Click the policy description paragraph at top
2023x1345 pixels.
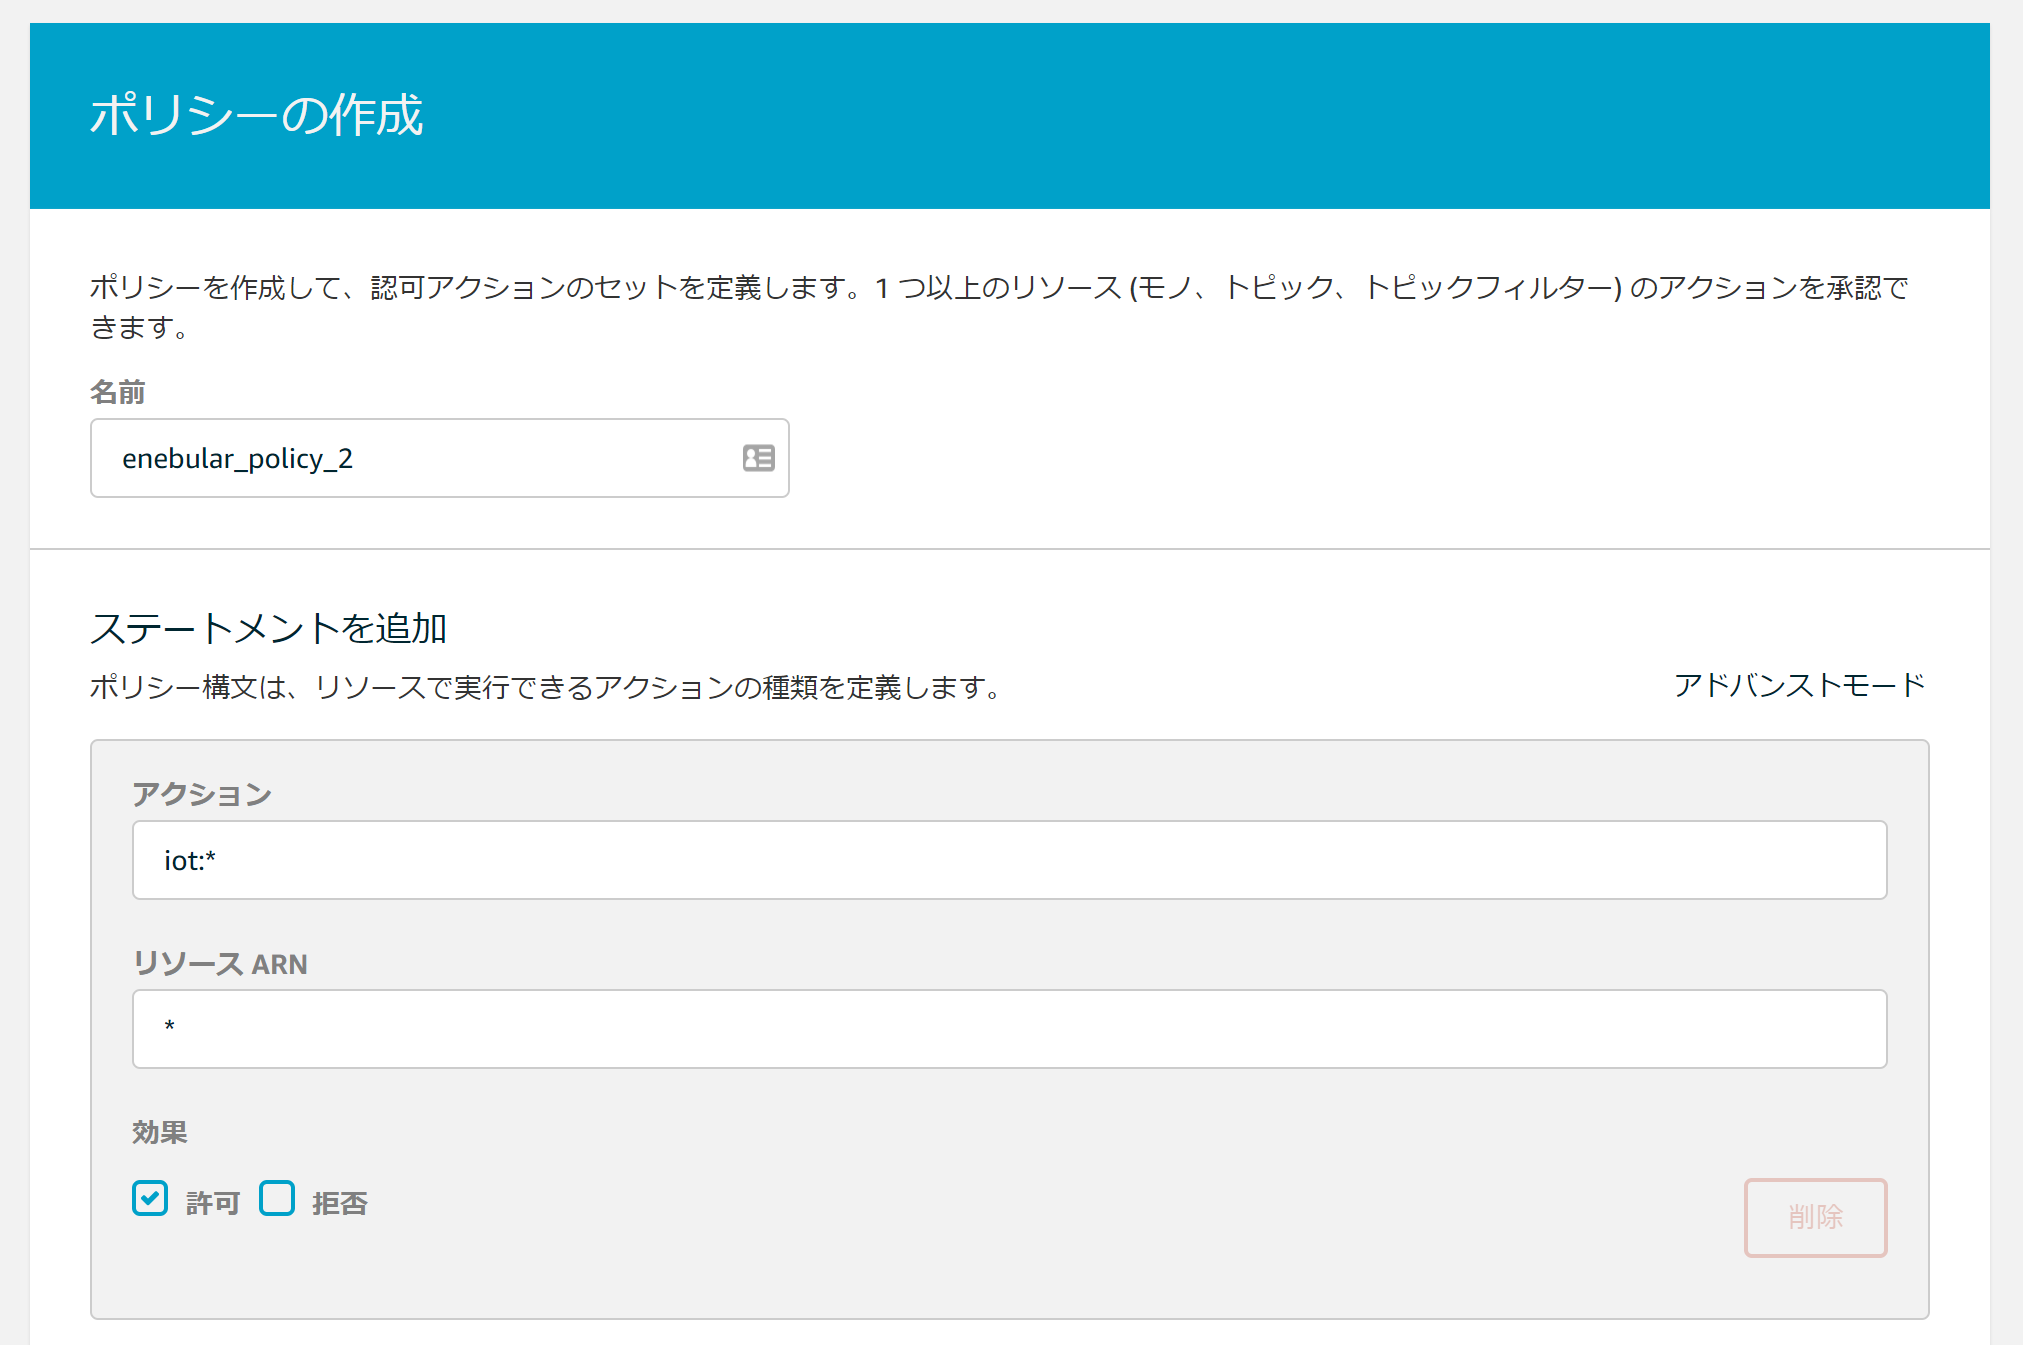point(998,288)
